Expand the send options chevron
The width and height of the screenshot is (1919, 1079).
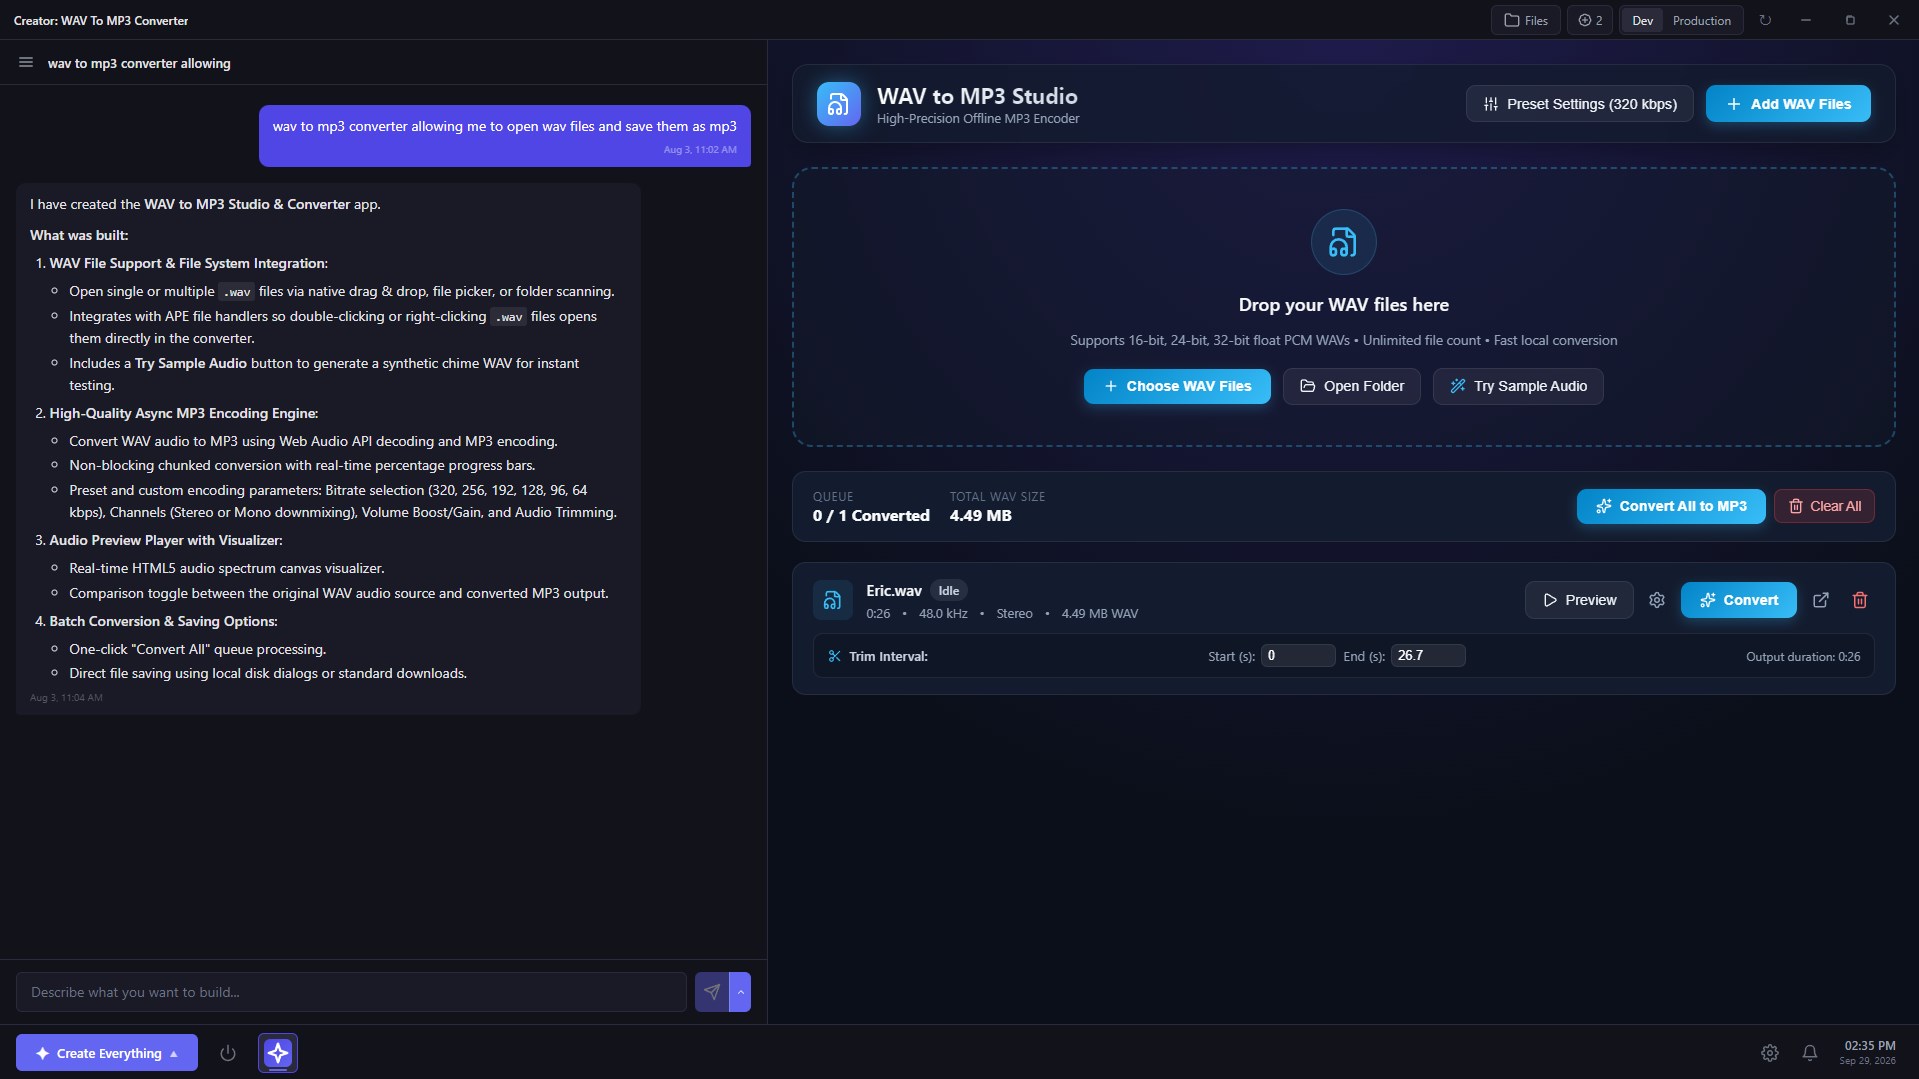click(740, 992)
